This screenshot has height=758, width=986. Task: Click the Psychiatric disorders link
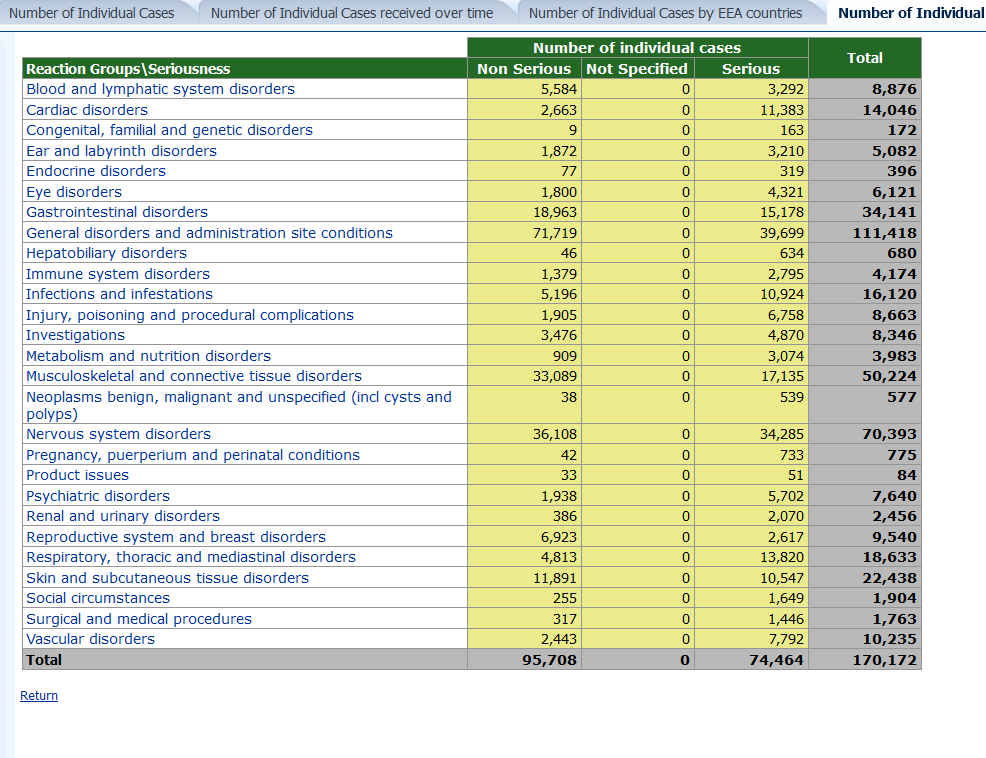[x=98, y=496]
